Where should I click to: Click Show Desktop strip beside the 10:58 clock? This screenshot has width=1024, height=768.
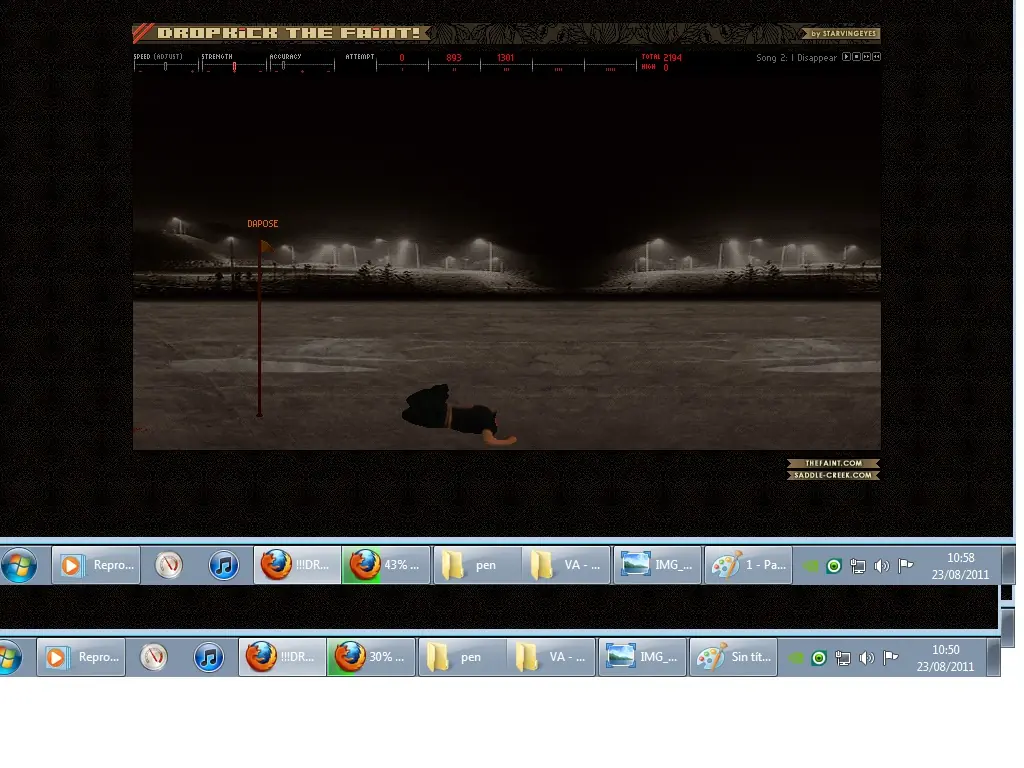click(x=1009, y=565)
